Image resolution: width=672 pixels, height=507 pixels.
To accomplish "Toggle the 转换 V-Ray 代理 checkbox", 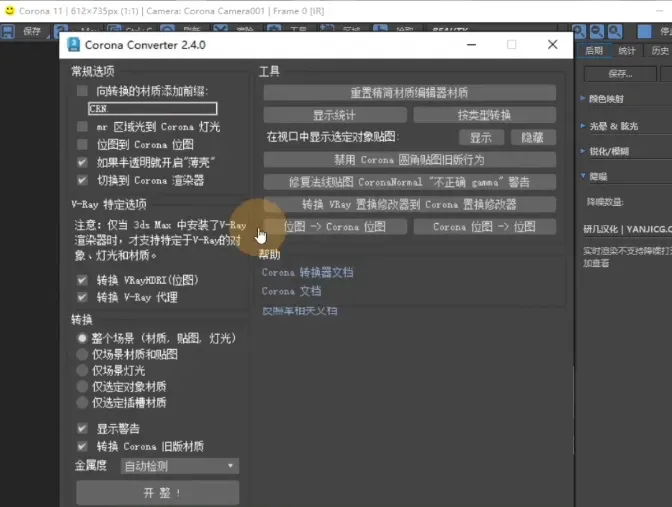I will 82,297.
